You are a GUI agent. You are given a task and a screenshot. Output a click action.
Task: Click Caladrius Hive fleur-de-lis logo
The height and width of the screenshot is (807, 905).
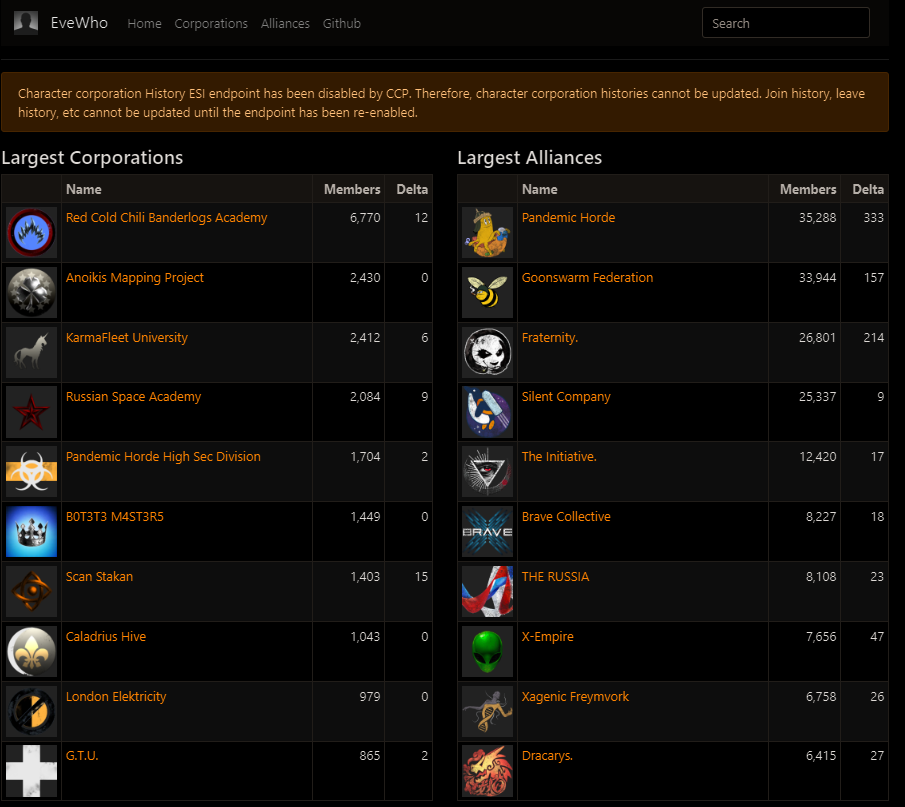click(x=32, y=652)
